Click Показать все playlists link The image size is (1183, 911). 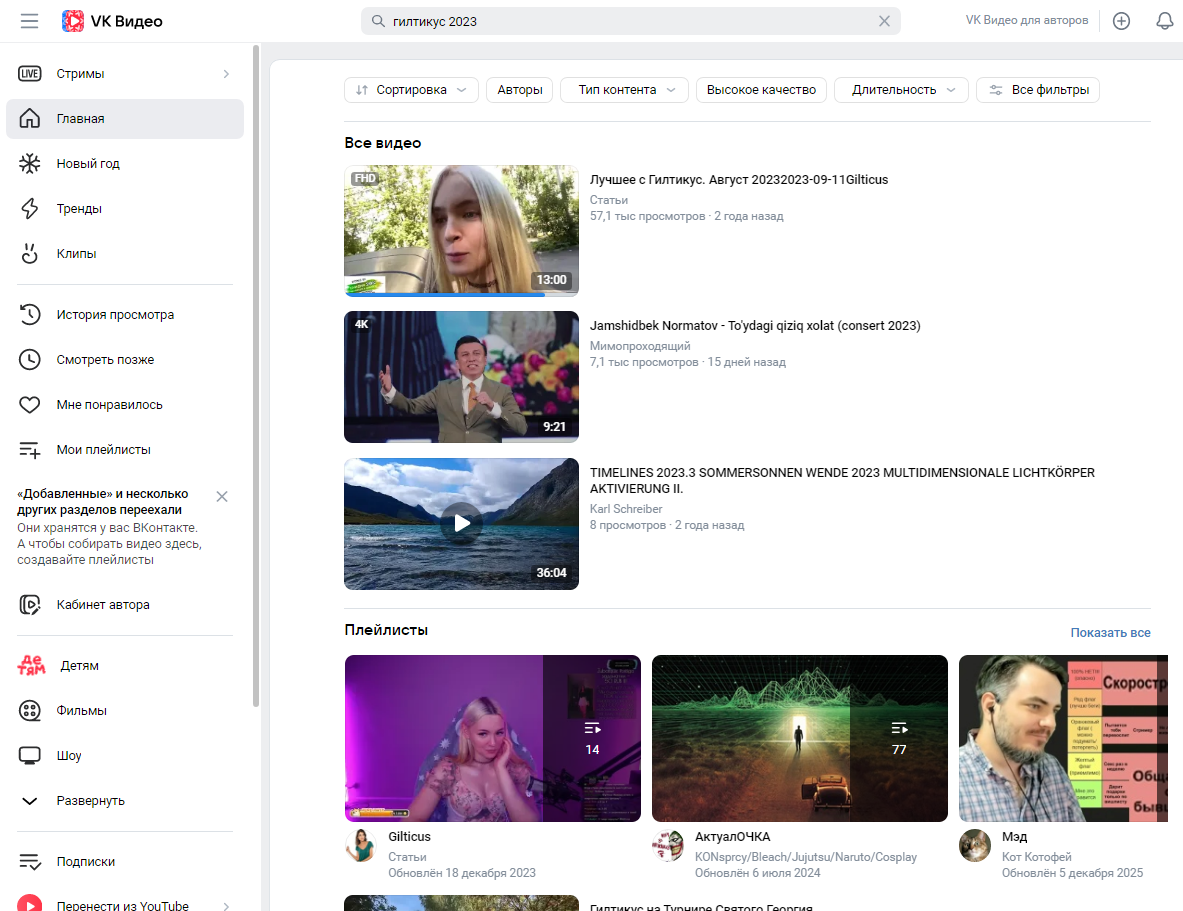[1110, 632]
